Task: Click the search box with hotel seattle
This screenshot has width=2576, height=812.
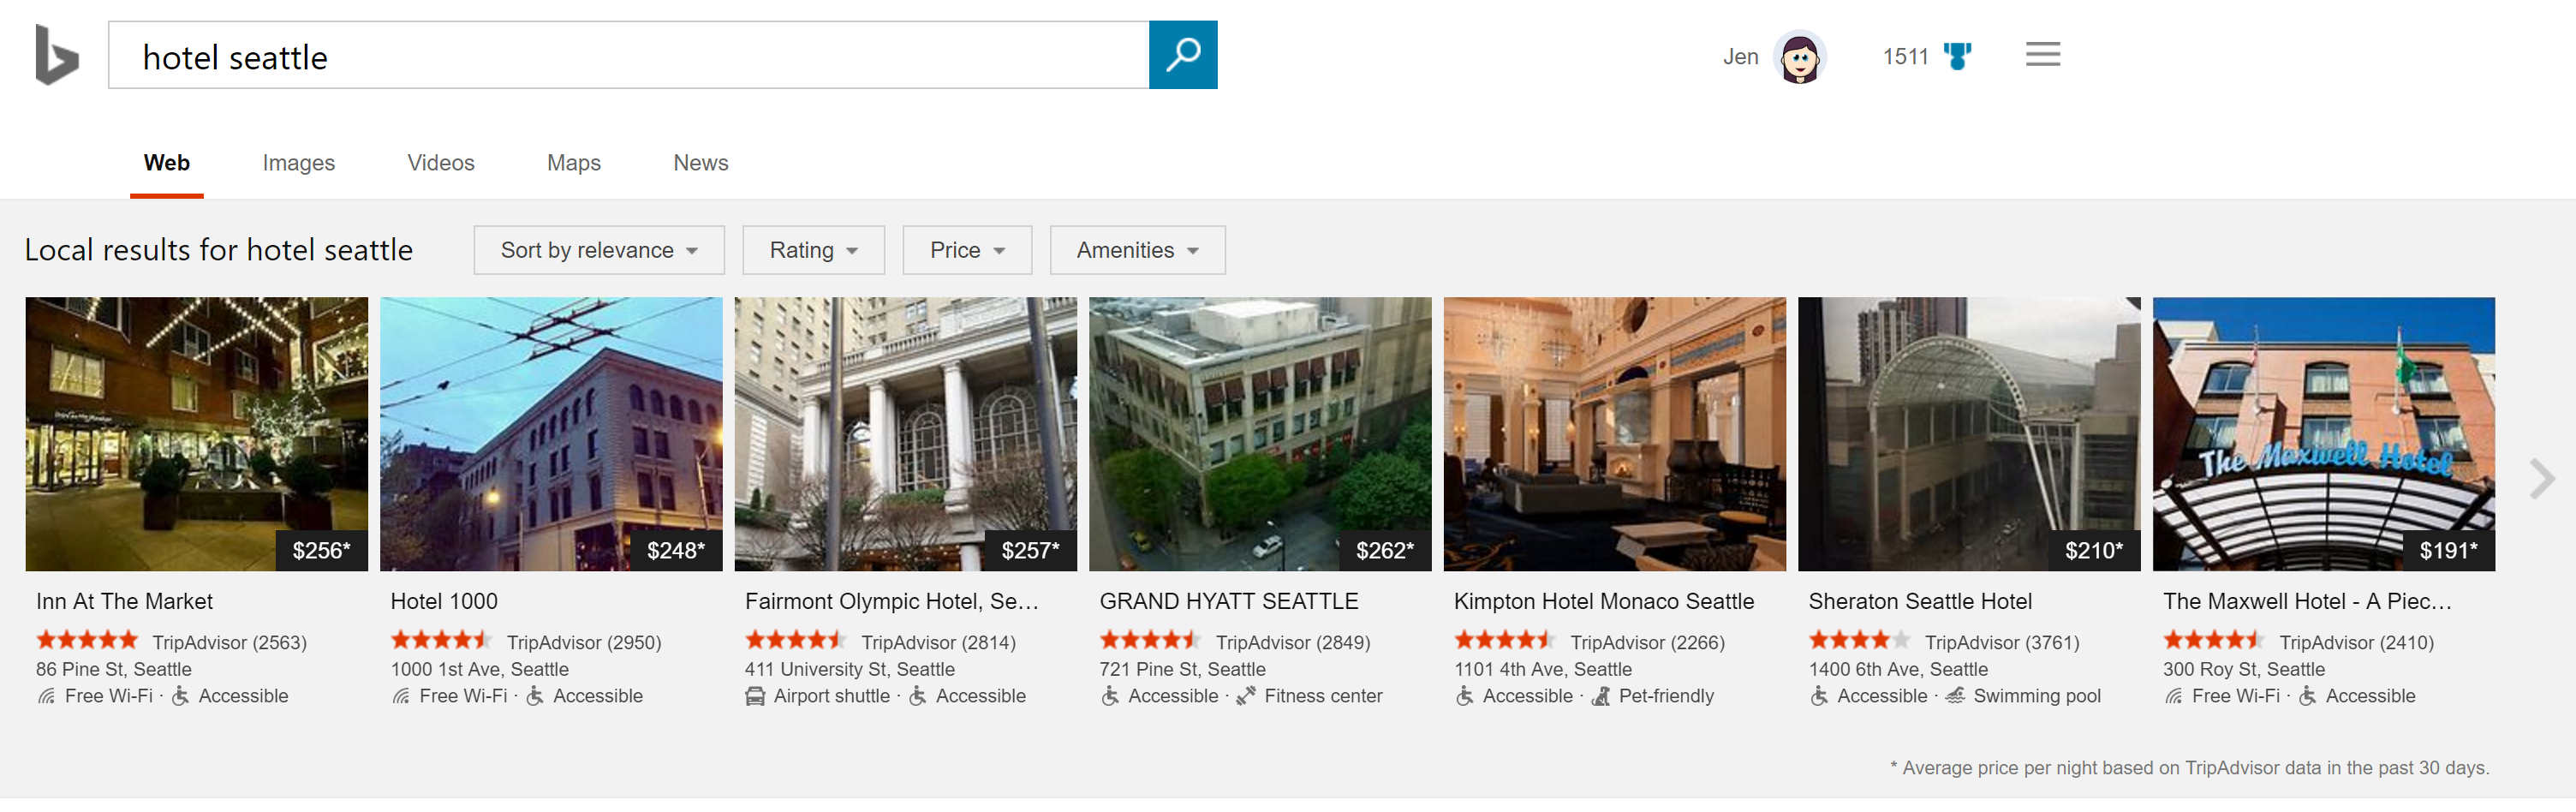Action: coord(628,56)
